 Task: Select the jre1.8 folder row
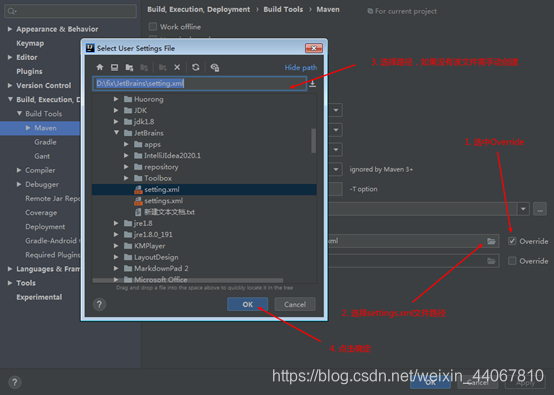[204, 223]
